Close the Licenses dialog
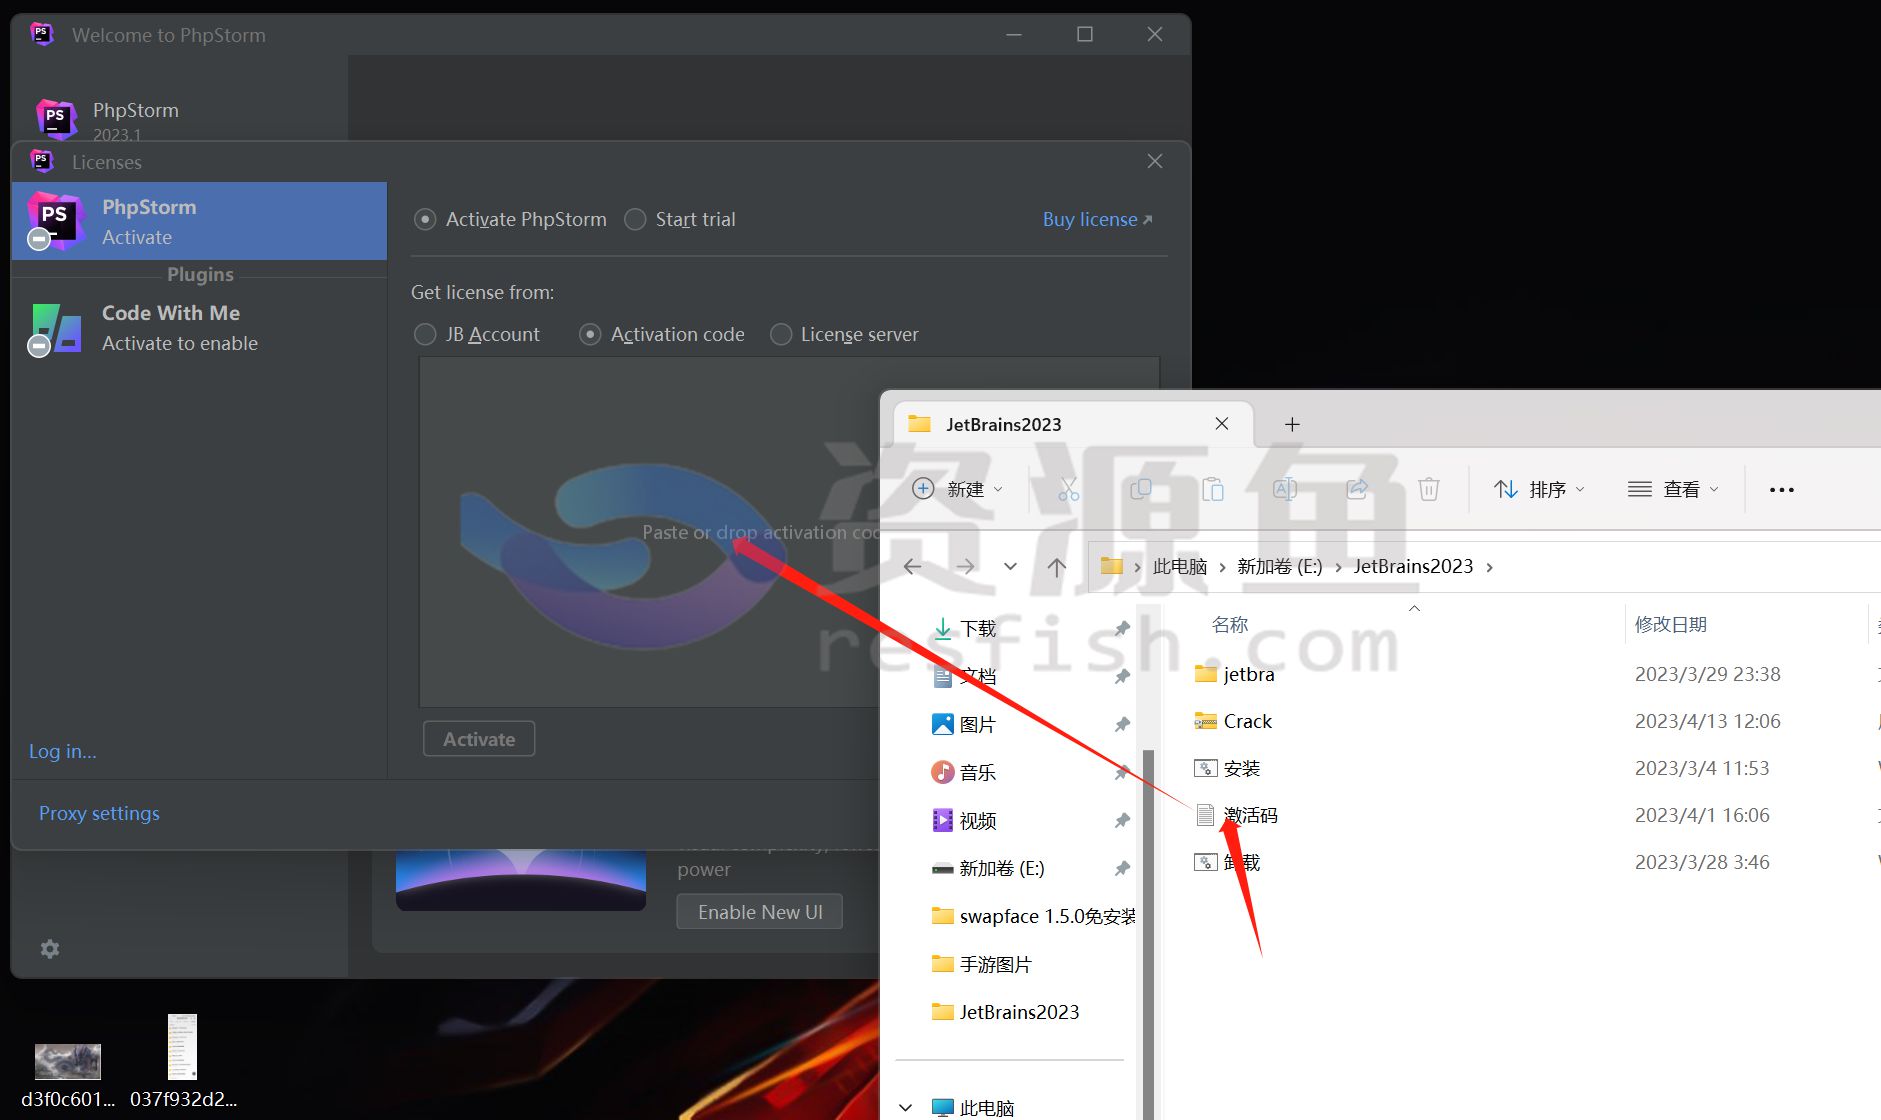This screenshot has width=1881, height=1120. (x=1155, y=161)
